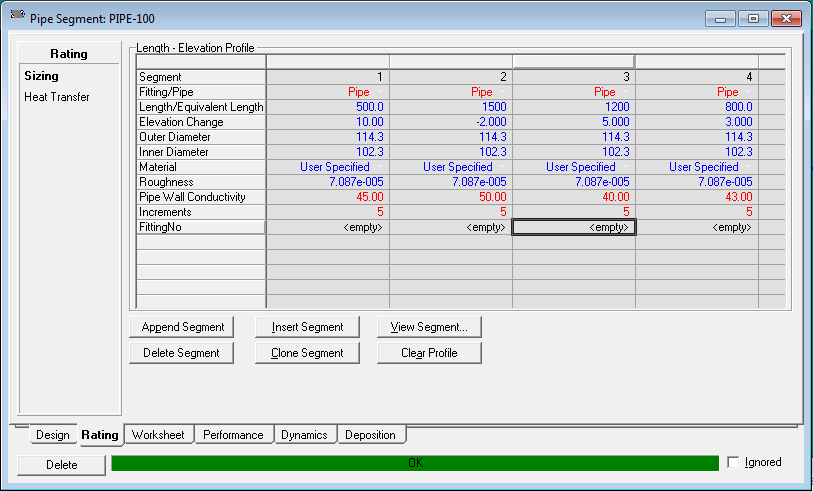Select the Rating tab at bottom

coord(100,435)
